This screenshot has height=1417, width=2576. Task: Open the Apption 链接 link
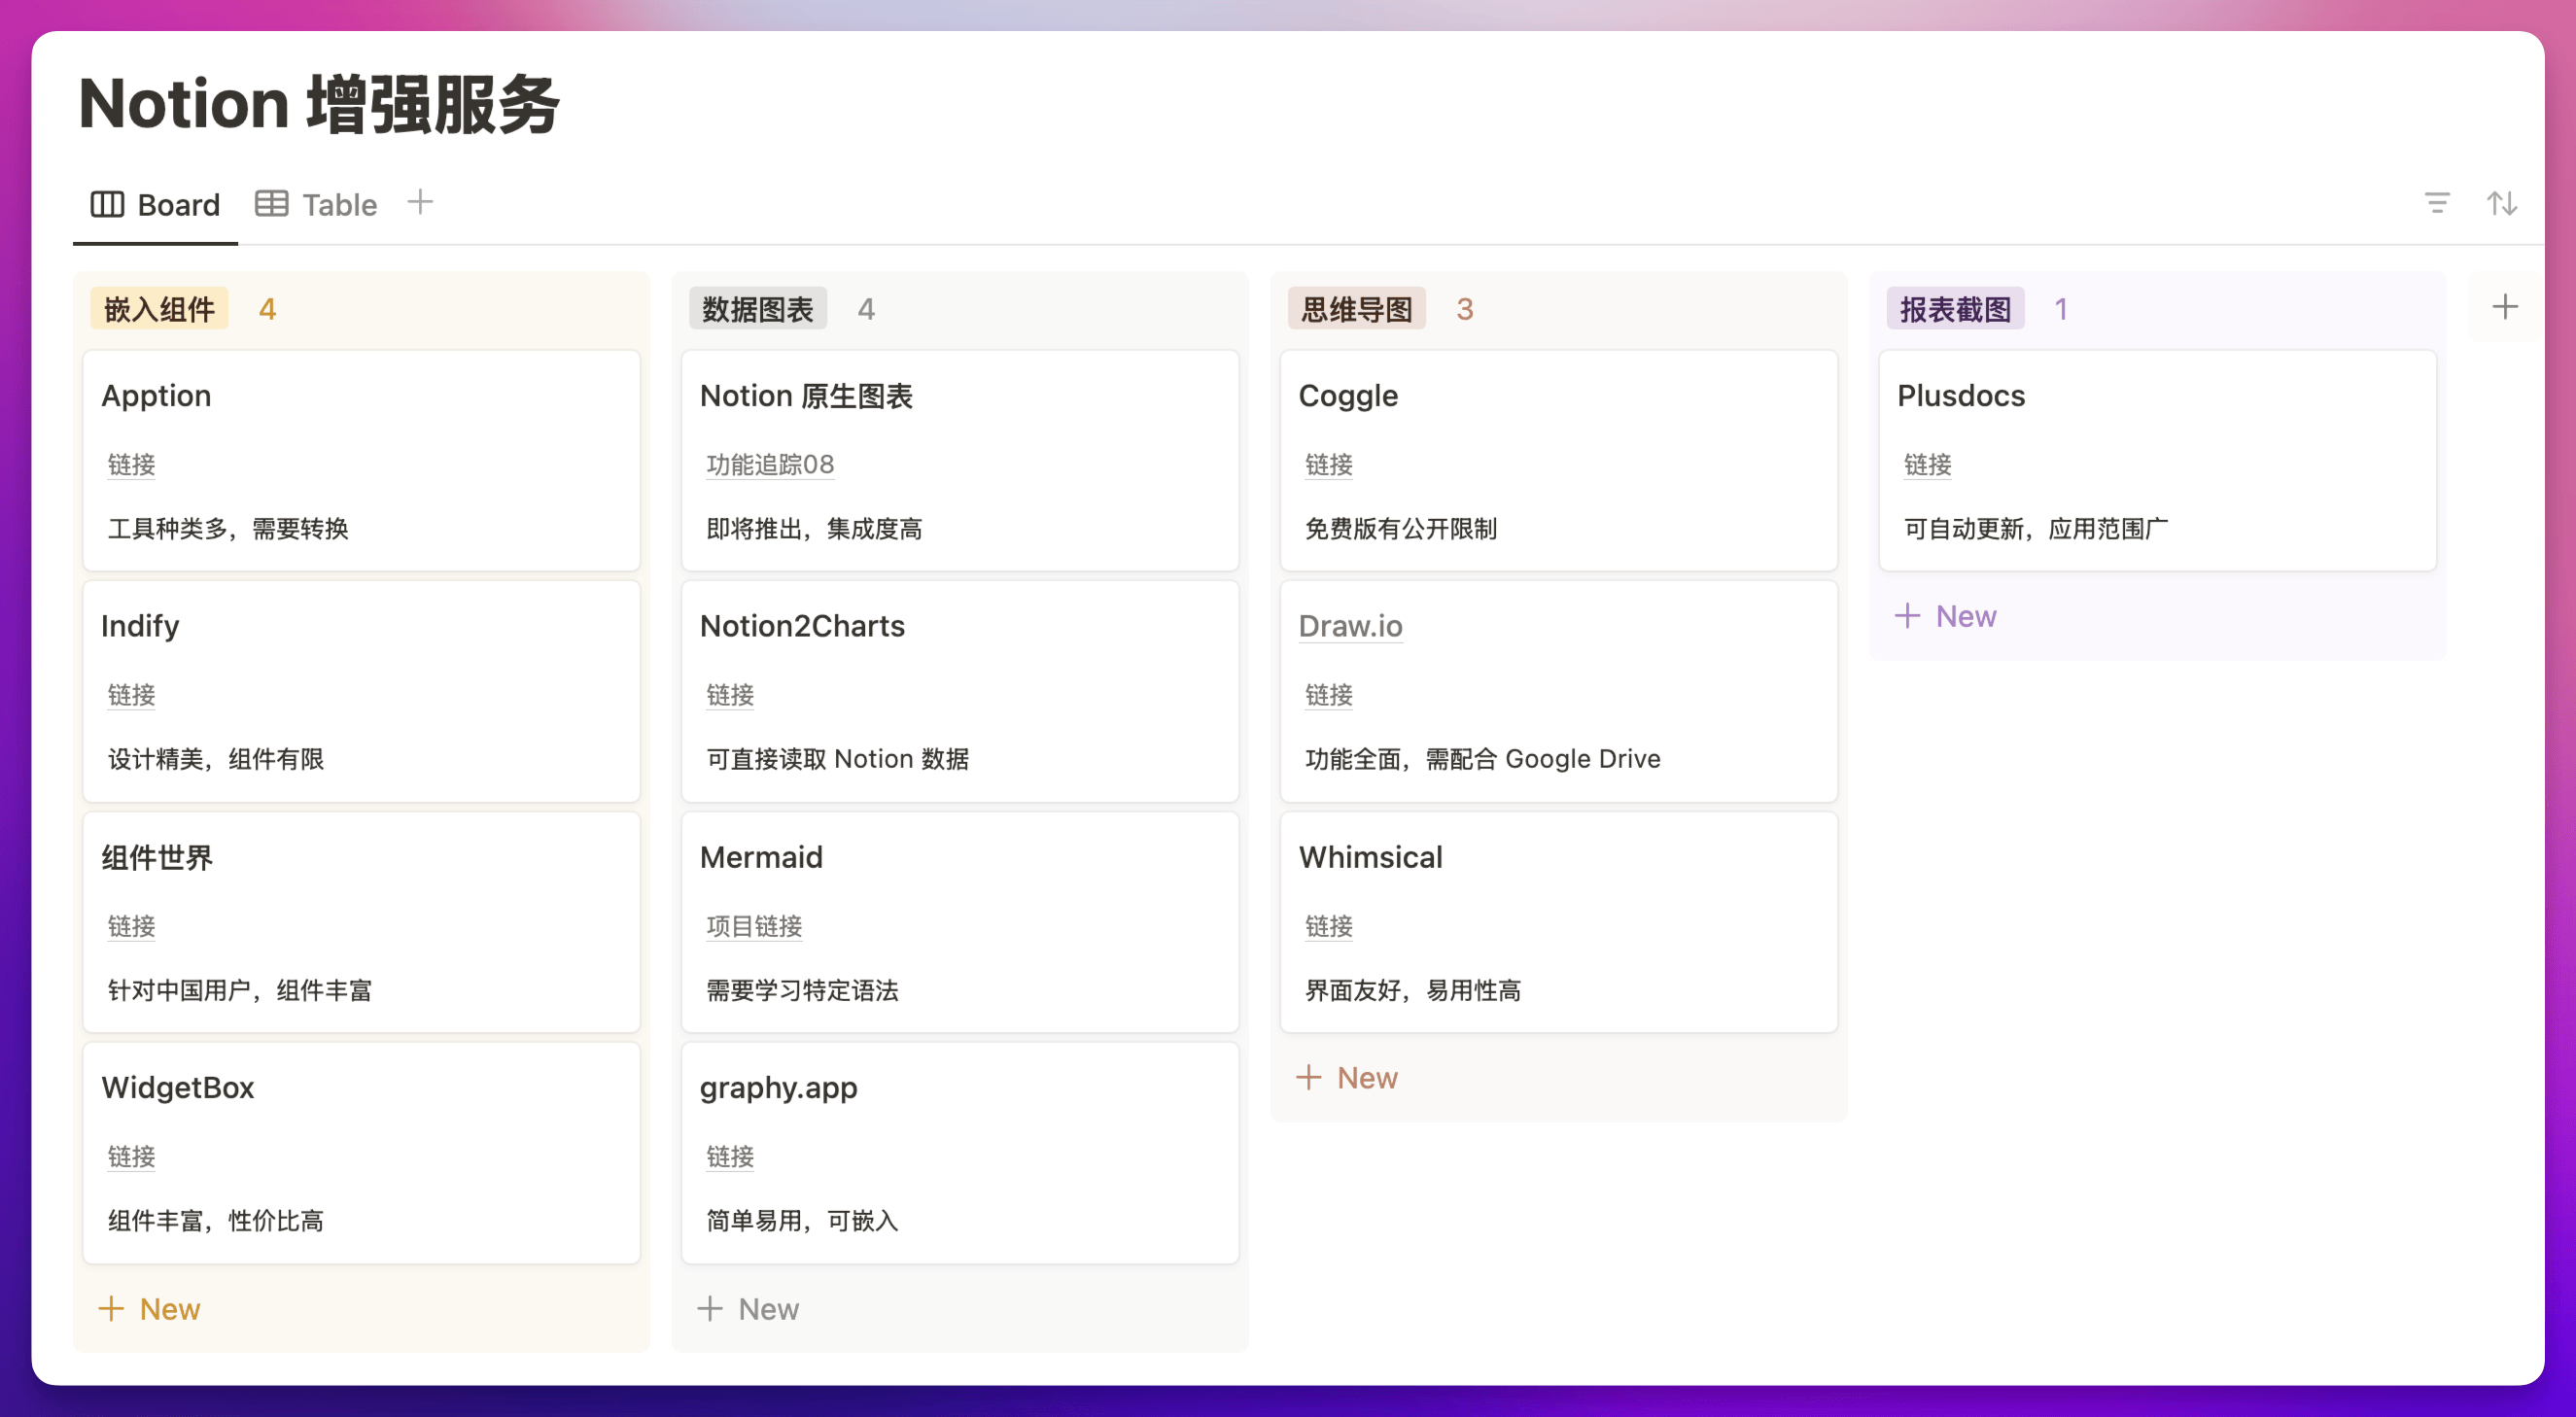click(x=132, y=465)
